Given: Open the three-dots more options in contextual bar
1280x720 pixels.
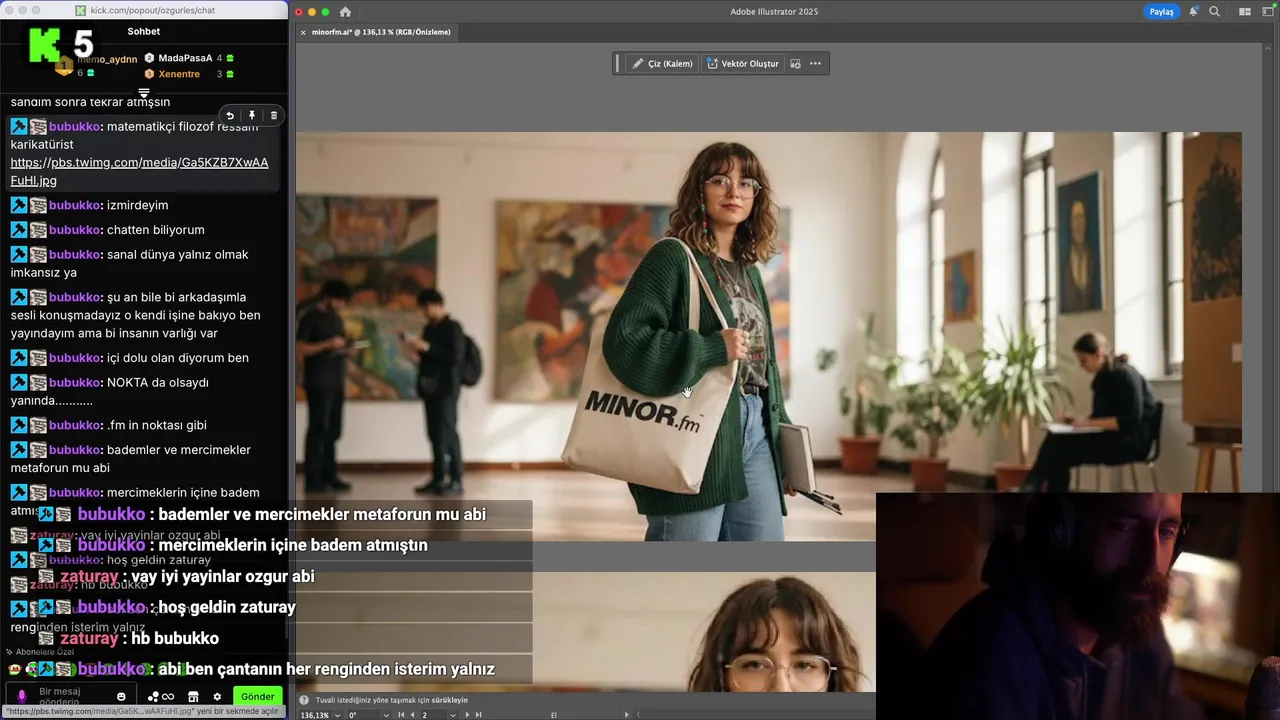Looking at the screenshot, I should (x=815, y=63).
